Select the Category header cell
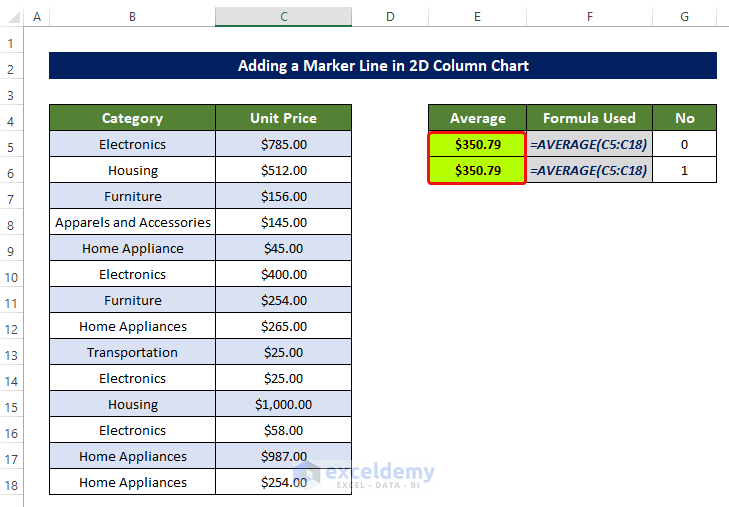 click(x=132, y=118)
